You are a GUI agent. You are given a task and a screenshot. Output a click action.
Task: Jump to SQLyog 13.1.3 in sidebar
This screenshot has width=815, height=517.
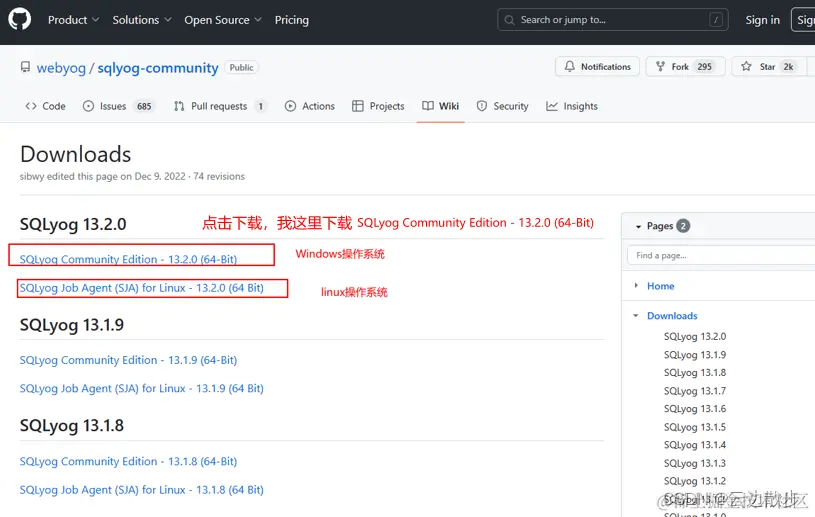(695, 463)
